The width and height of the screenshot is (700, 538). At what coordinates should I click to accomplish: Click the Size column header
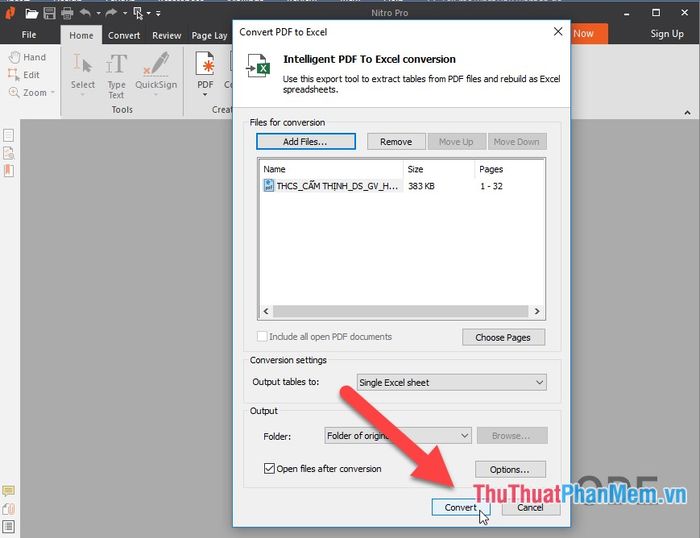[x=438, y=169]
